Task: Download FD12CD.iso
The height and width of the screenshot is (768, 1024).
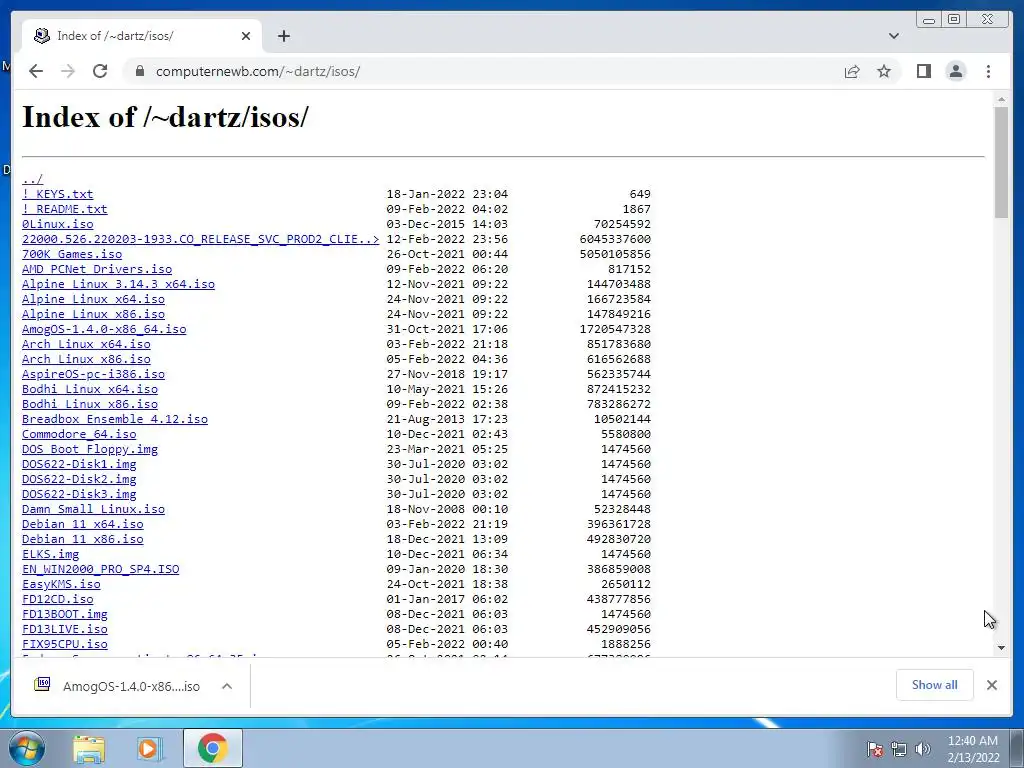Action: point(57,600)
